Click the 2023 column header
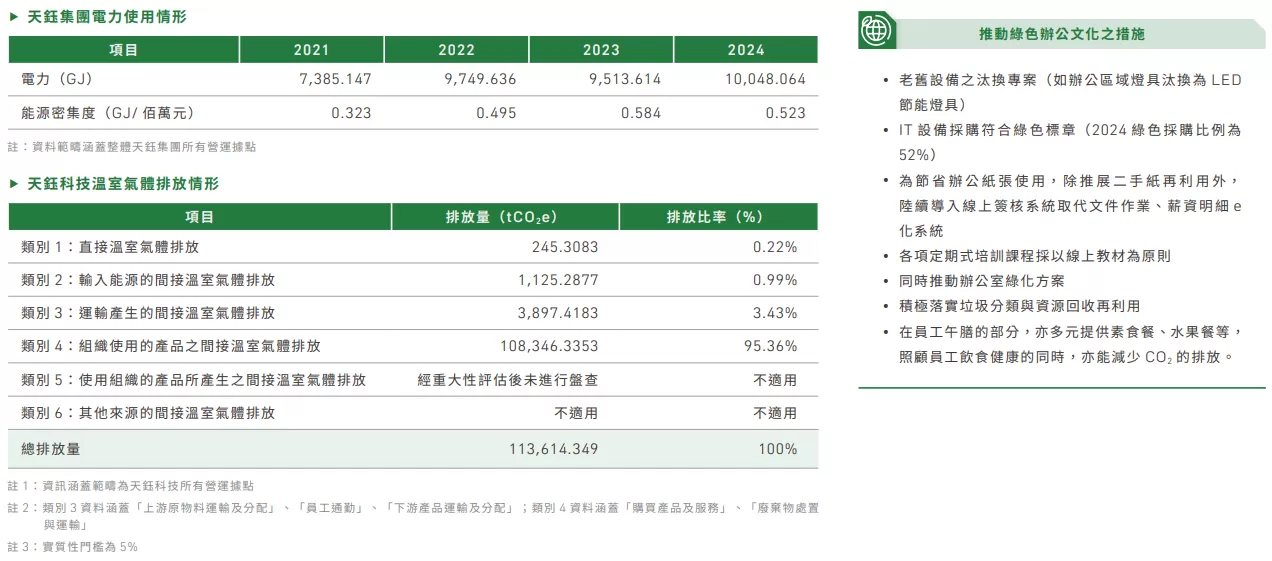 pyautogui.click(x=601, y=50)
